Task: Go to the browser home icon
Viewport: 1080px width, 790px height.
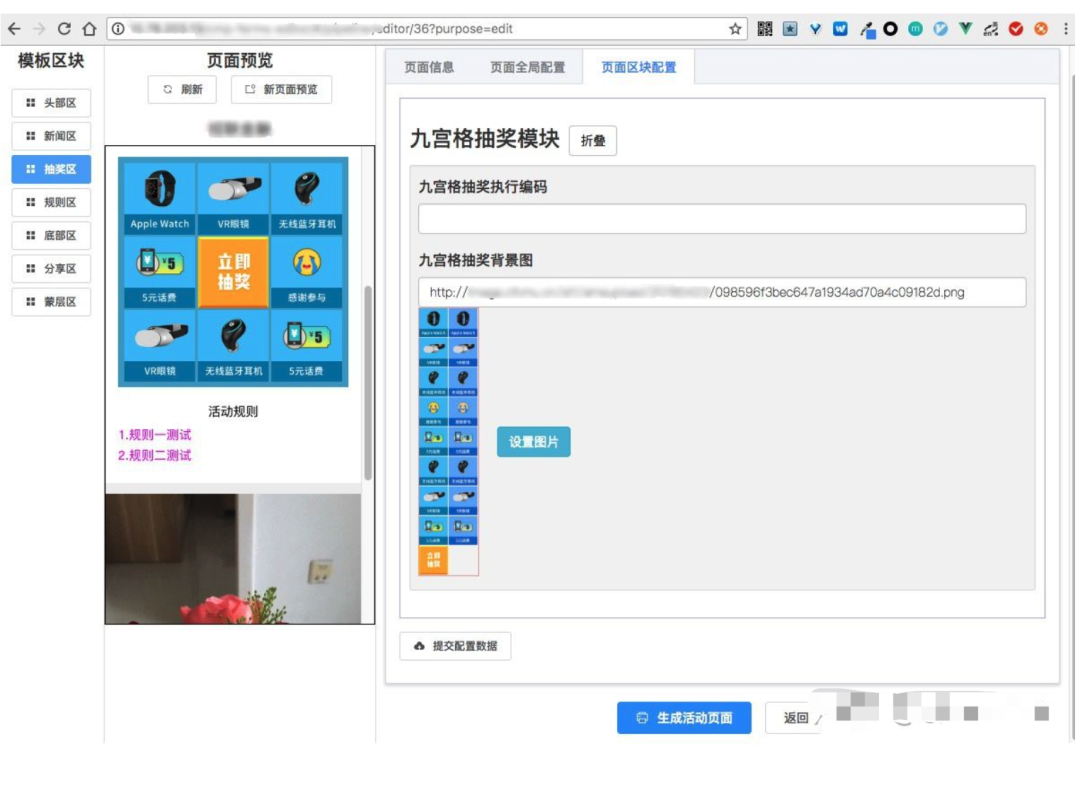Action: (x=89, y=29)
